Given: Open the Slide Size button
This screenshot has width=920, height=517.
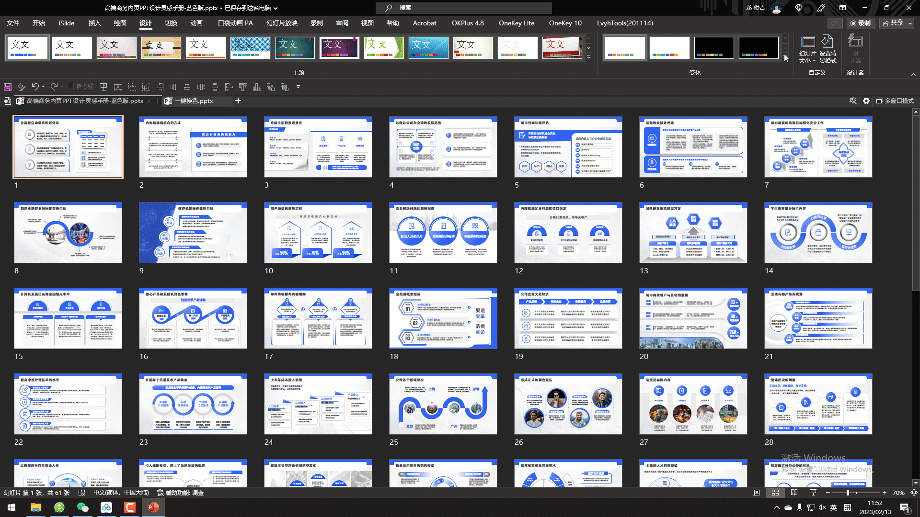Looking at the screenshot, I should pyautogui.click(x=807, y=49).
